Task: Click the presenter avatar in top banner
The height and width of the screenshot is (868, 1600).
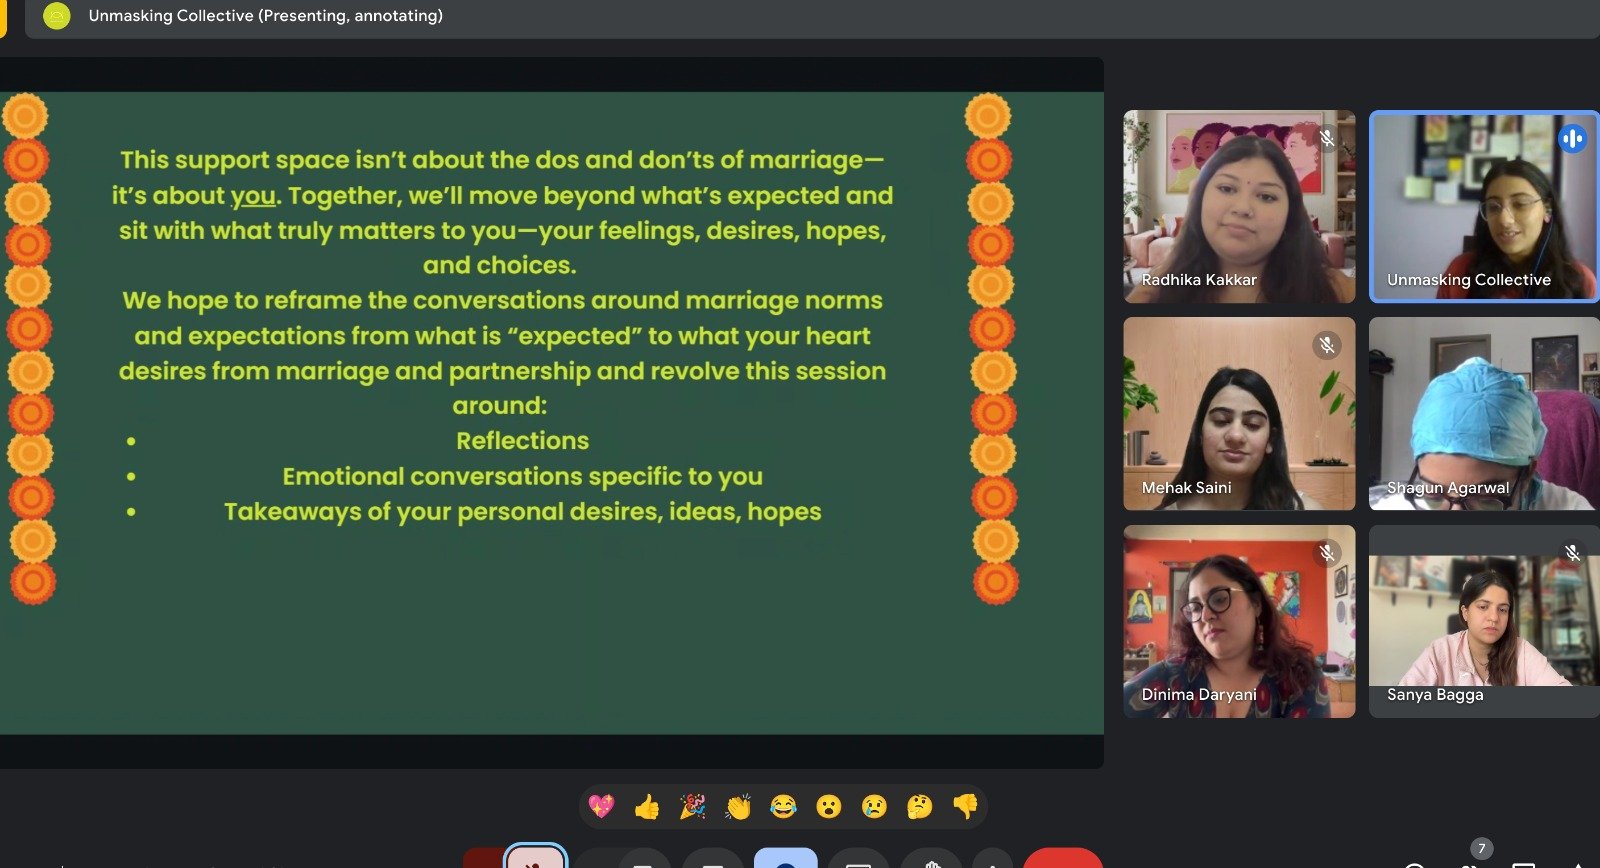Action: tap(57, 16)
